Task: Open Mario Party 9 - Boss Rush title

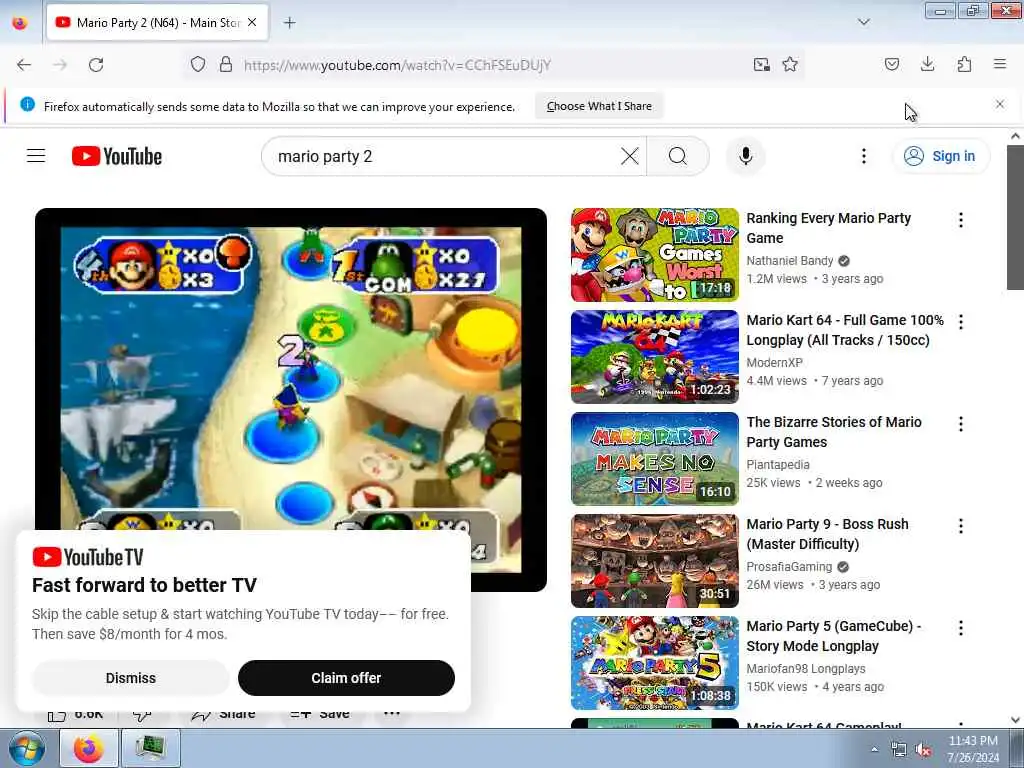Action: coord(827,534)
